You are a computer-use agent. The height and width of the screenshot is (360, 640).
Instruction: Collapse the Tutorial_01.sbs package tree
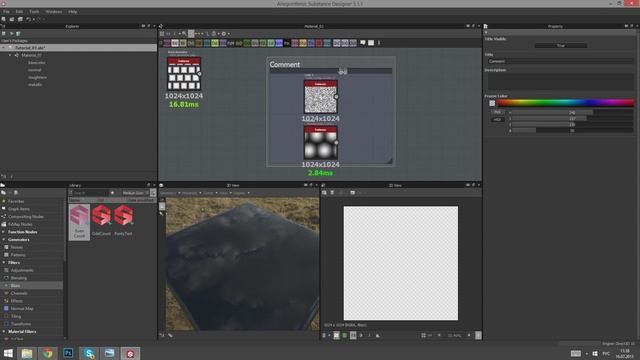(x=4, y=48)
